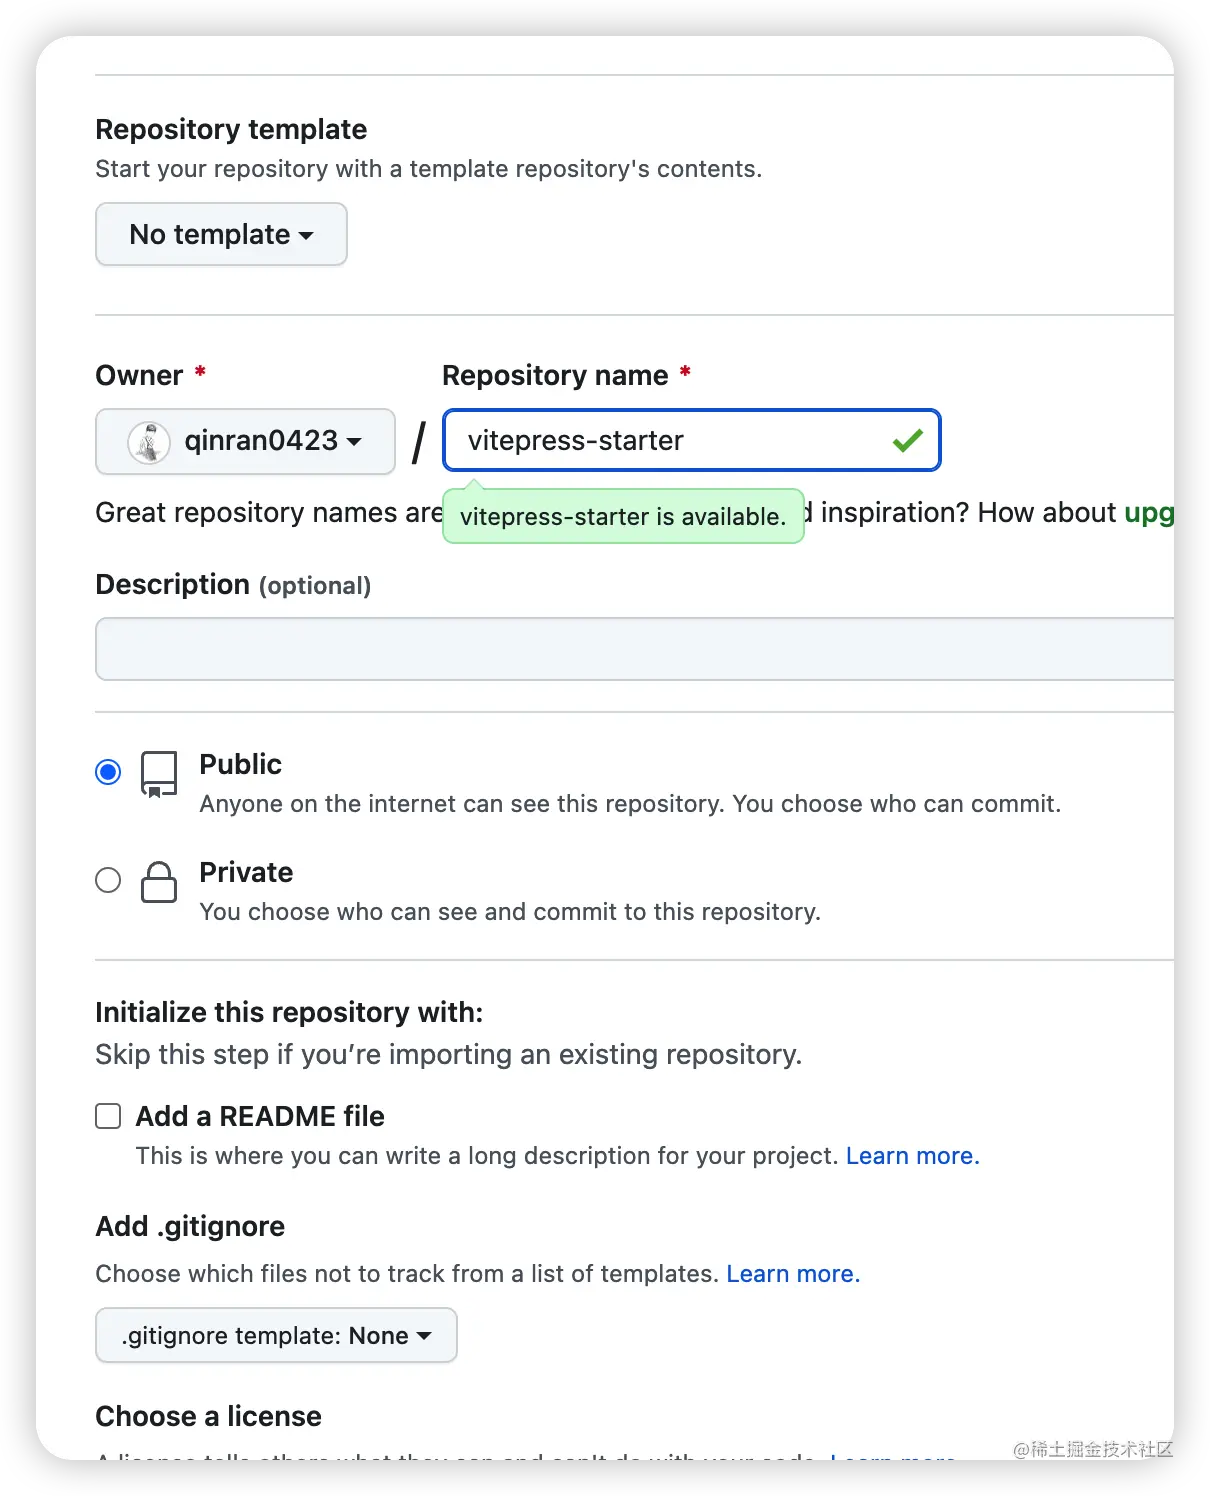Click the caret beside .gitignore template None
1210x1496 pixels.
pos(424,1336)
